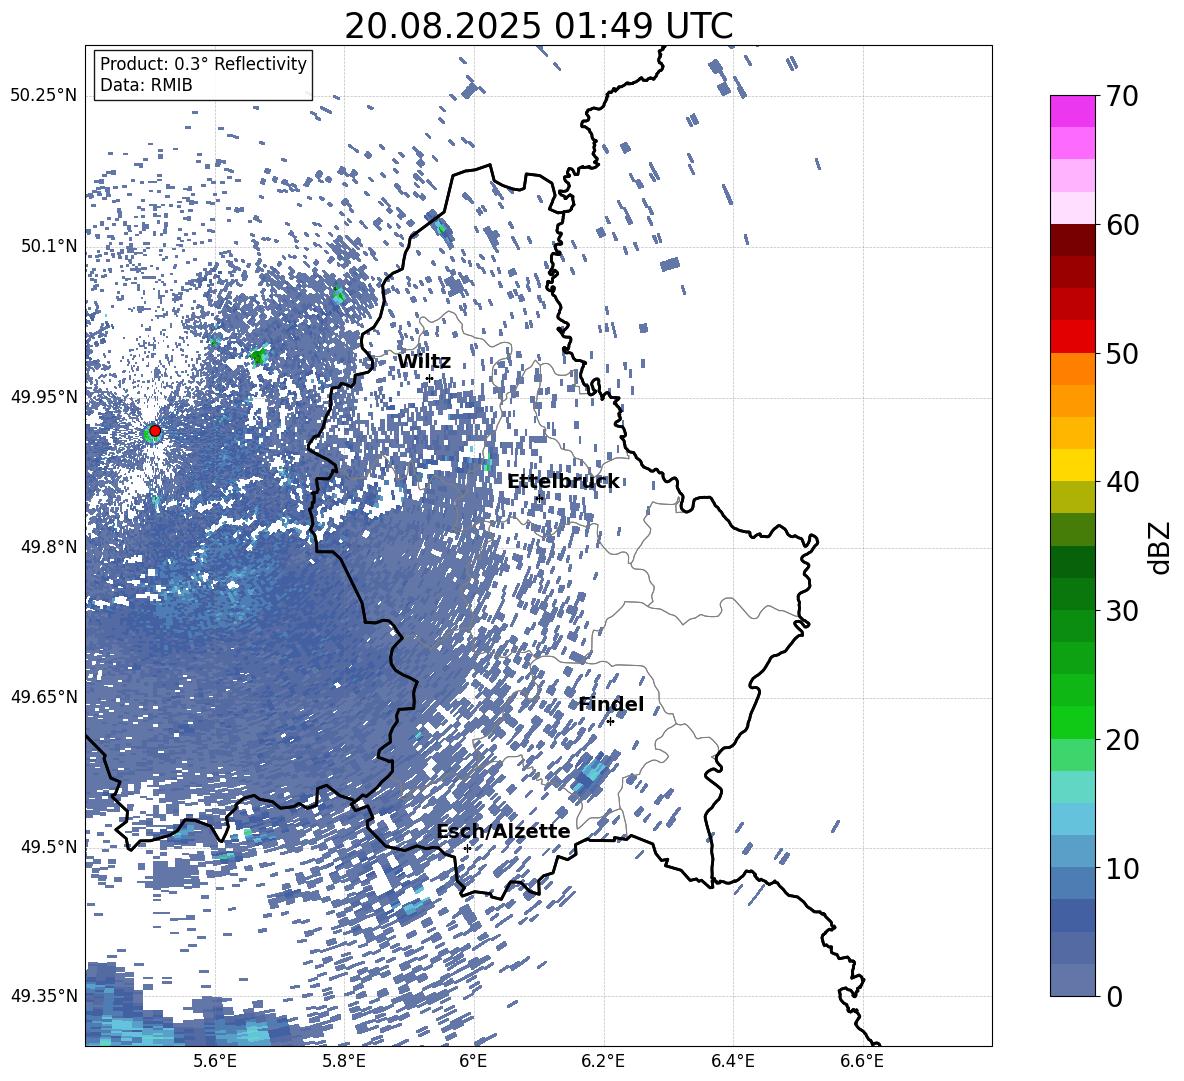Click the 40 value on colorbar

coord(1122,482)
